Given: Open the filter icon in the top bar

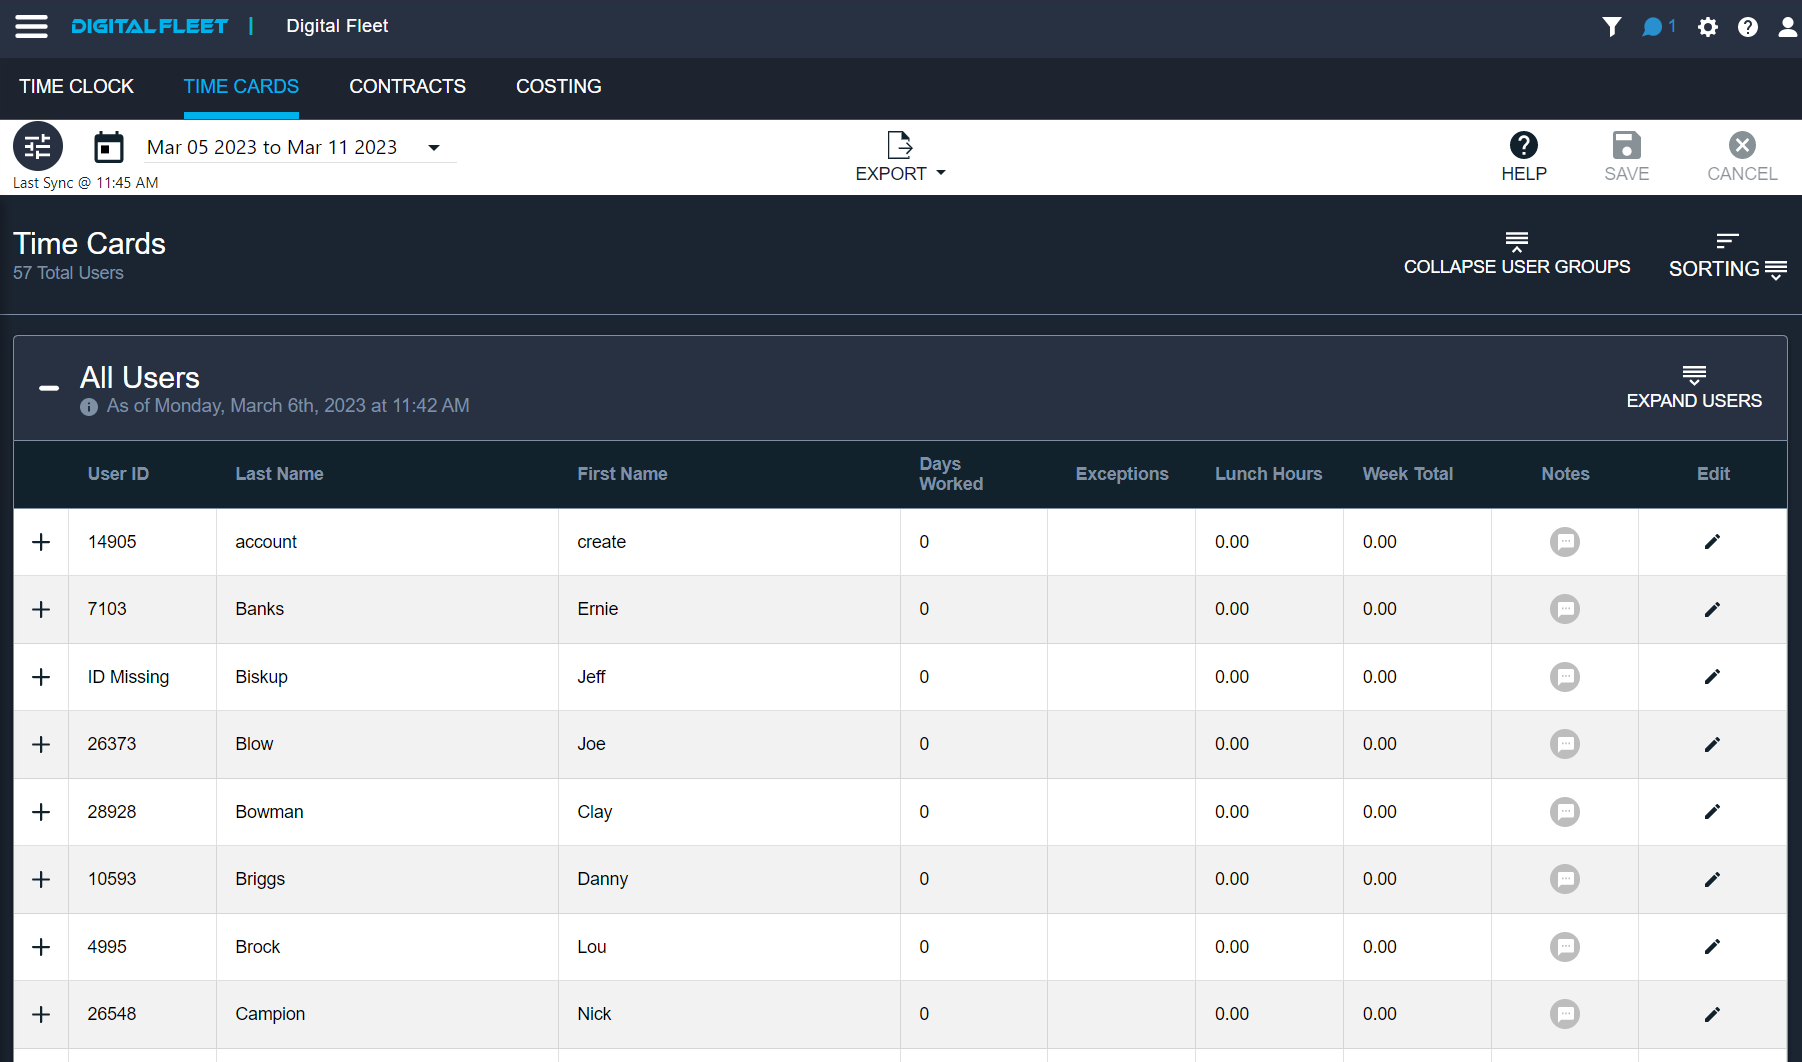Looking at the screenshot, I should 1612,27.
